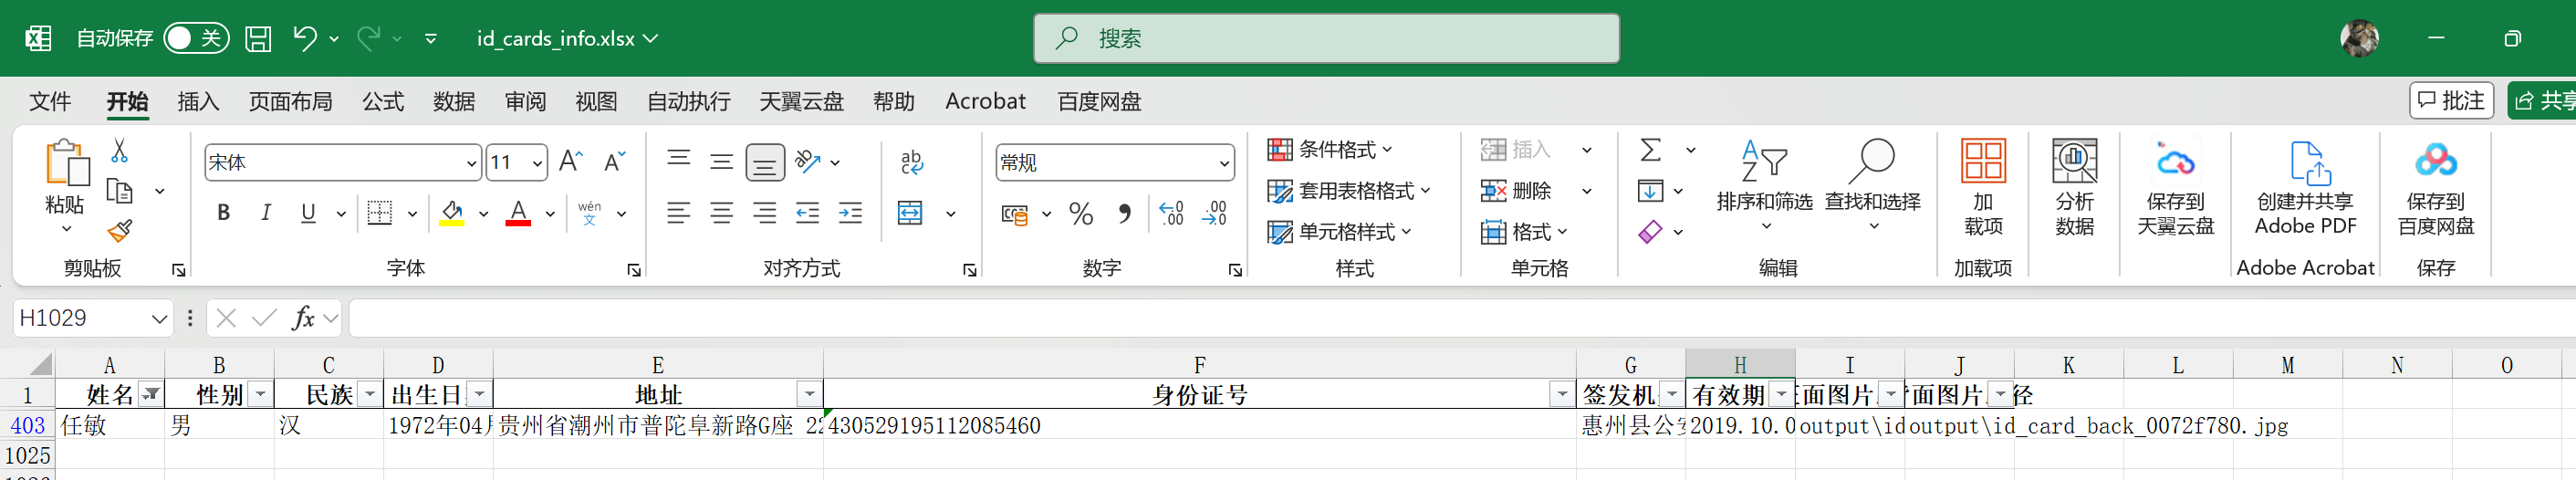Click the Cut scissors icon
Image resolution: width=2576 pixels, height=480 pixels.
[x=120, y=151]
